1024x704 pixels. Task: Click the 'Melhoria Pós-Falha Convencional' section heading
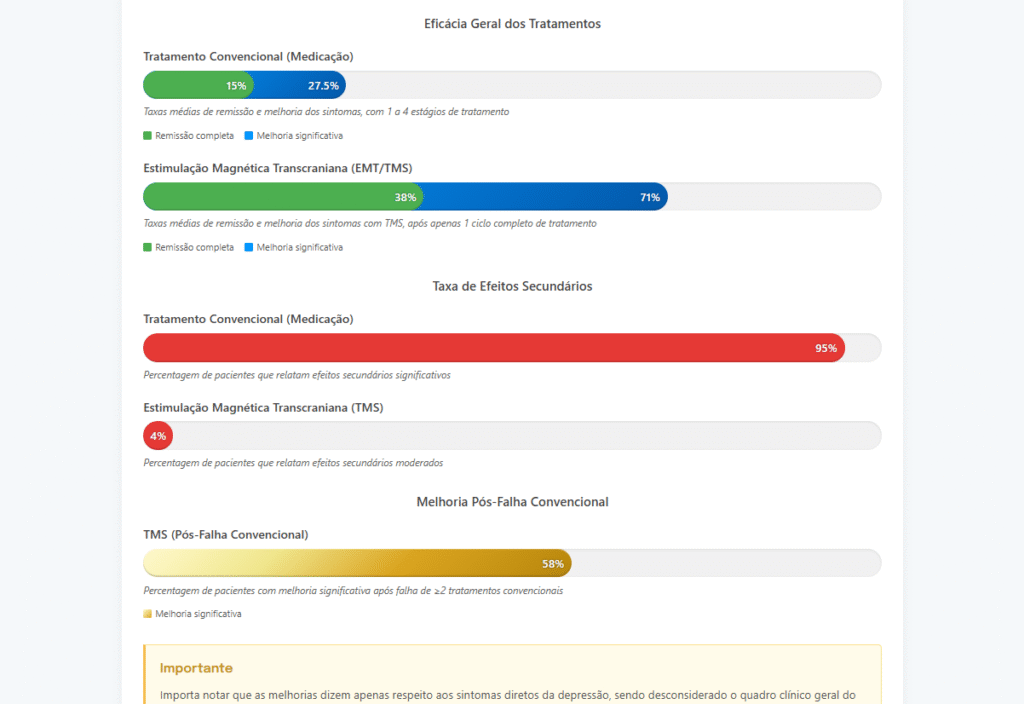coord(512,501)
